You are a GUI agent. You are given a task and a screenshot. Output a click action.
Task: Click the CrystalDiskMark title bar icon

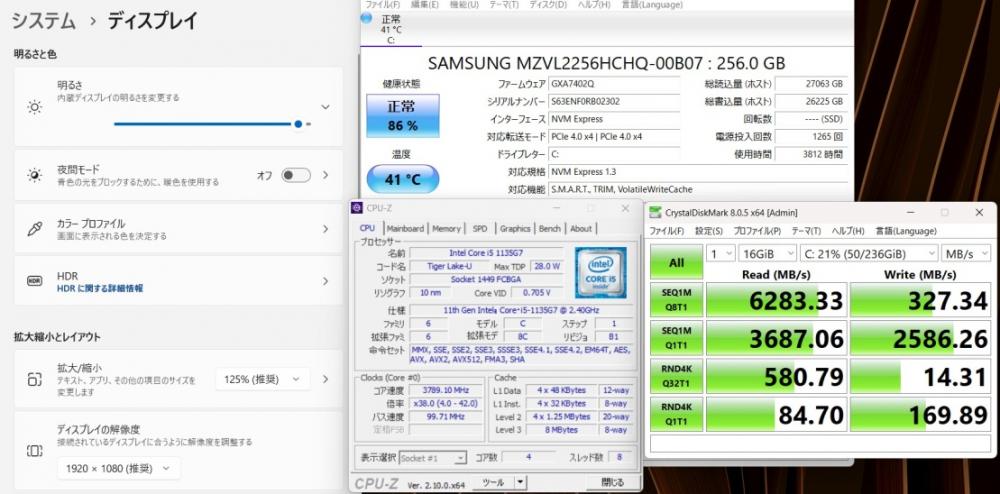click(654, 212)
